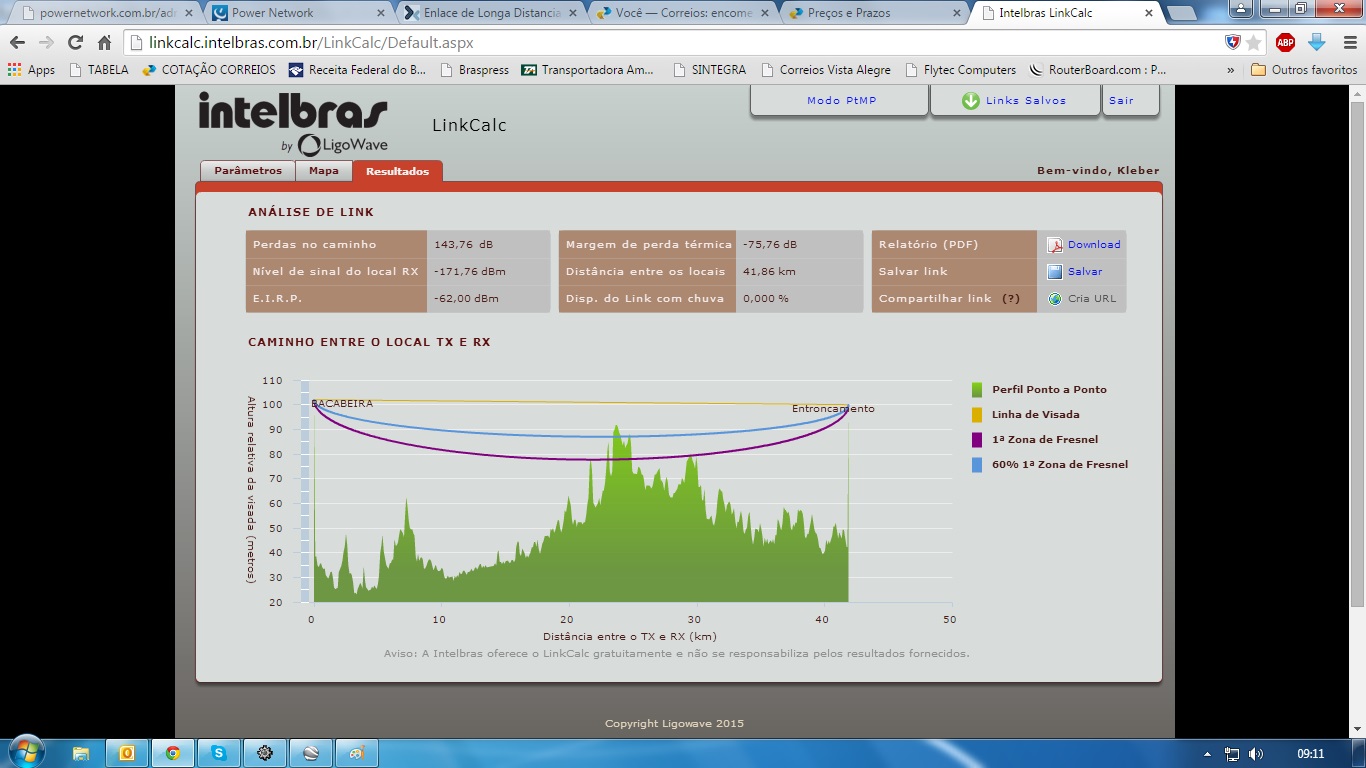The image size is (1366, 768).
Task: Switch to the Parâmetros tab
Action: pos(248,171)
